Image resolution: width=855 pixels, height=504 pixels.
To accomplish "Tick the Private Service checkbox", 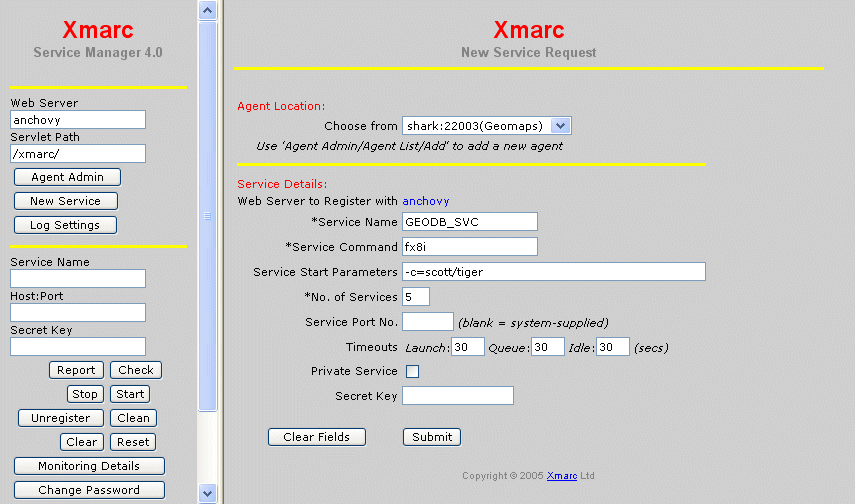I will [x=412, y=371].
